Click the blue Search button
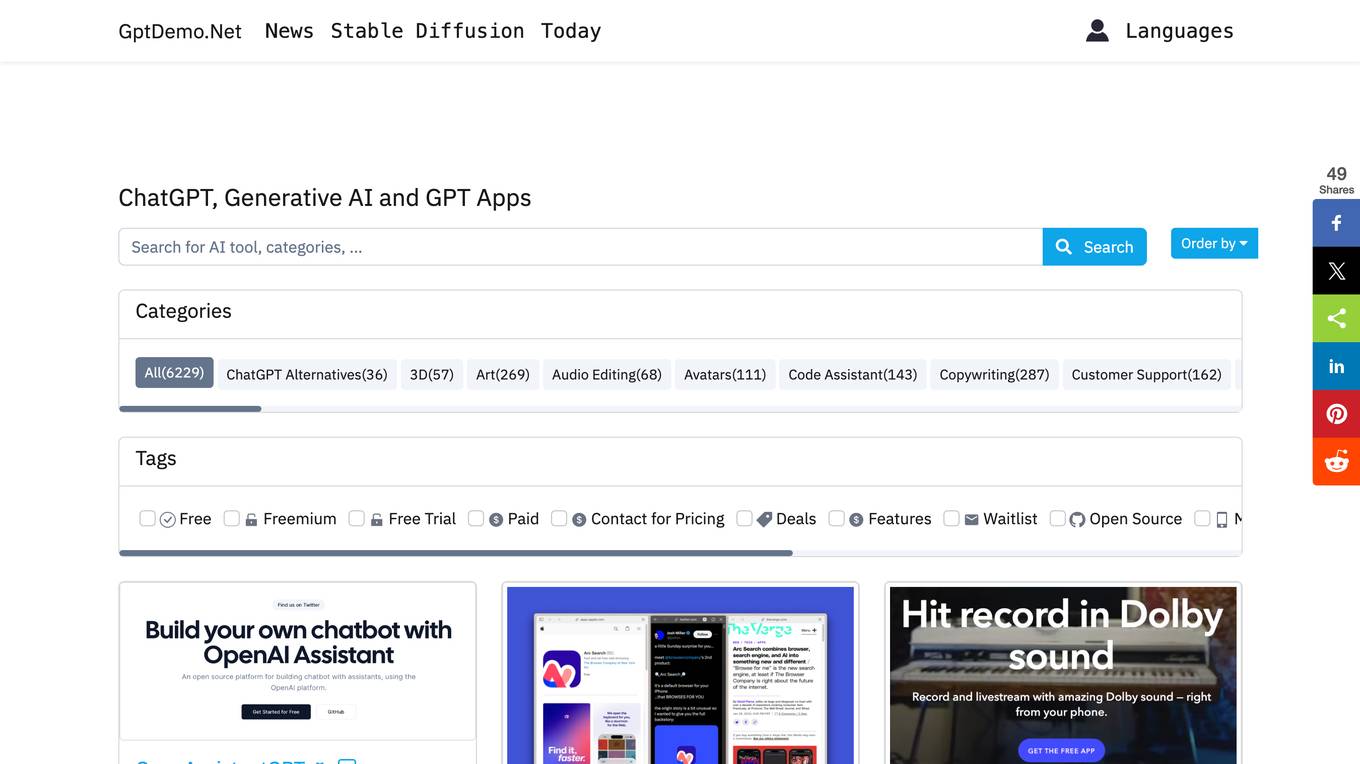This screenshot has height=764, width=1360. [x=1094, y=247]
